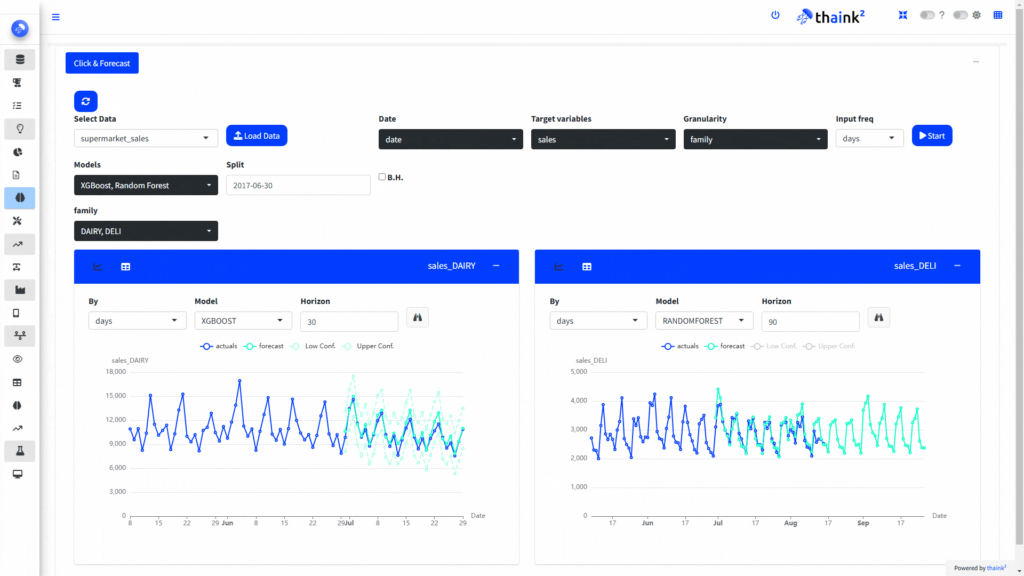Image resolution: width=1024 pixels, height=576 pixels.
Task: Click the blue refresh icon button
Action: (86, 101)
